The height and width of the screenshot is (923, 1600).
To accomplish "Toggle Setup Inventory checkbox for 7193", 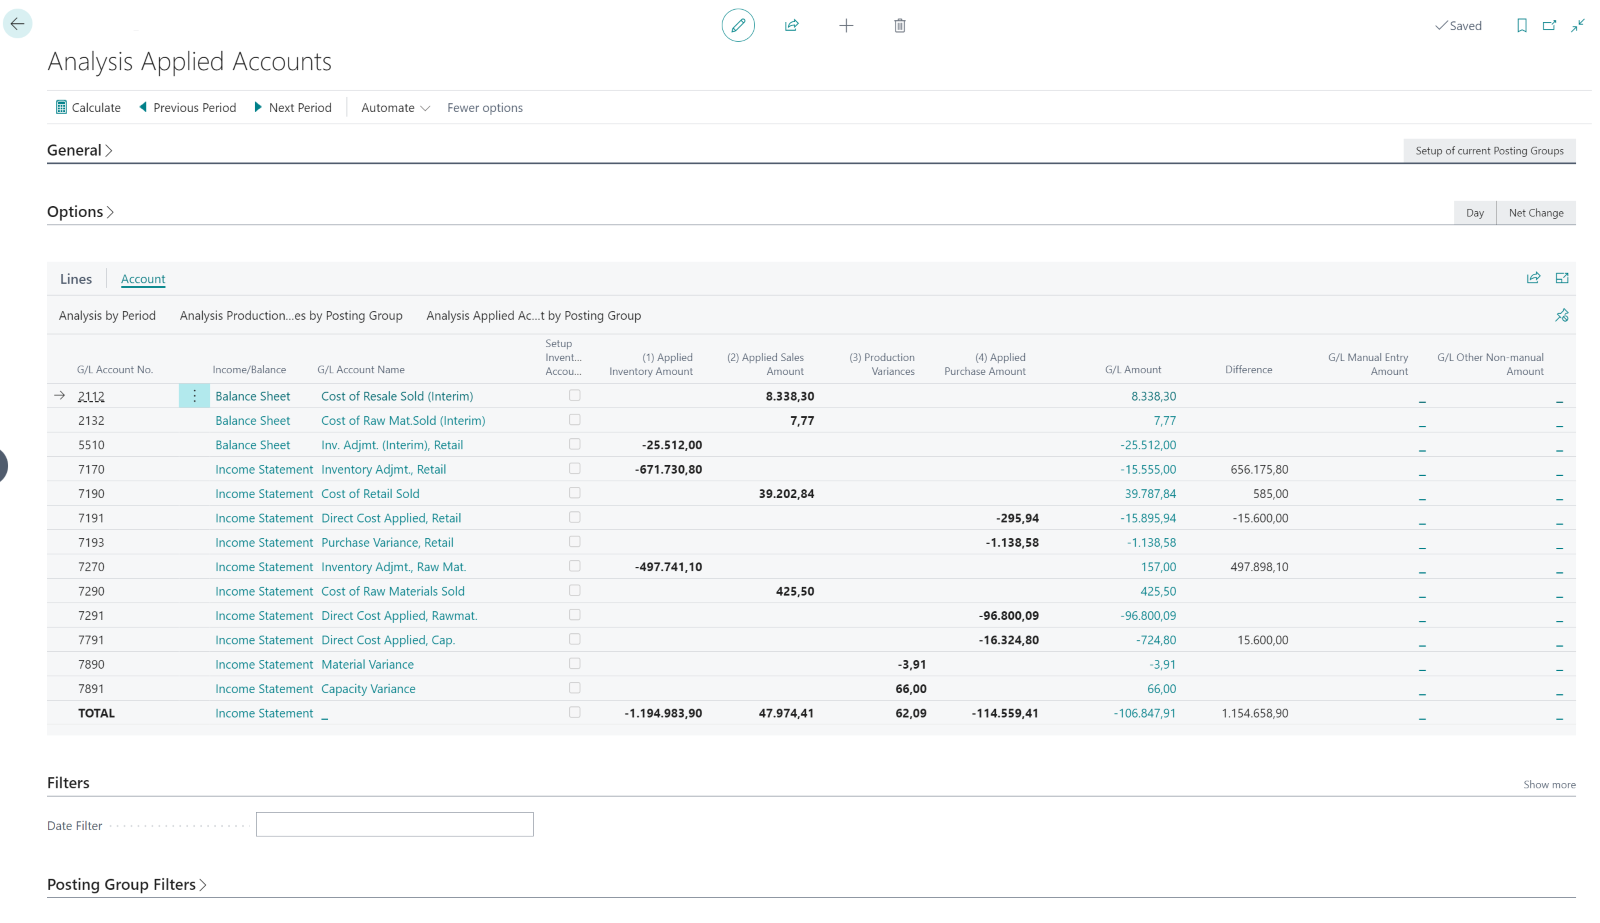I will pyautogui.click(x=575, y=541).
